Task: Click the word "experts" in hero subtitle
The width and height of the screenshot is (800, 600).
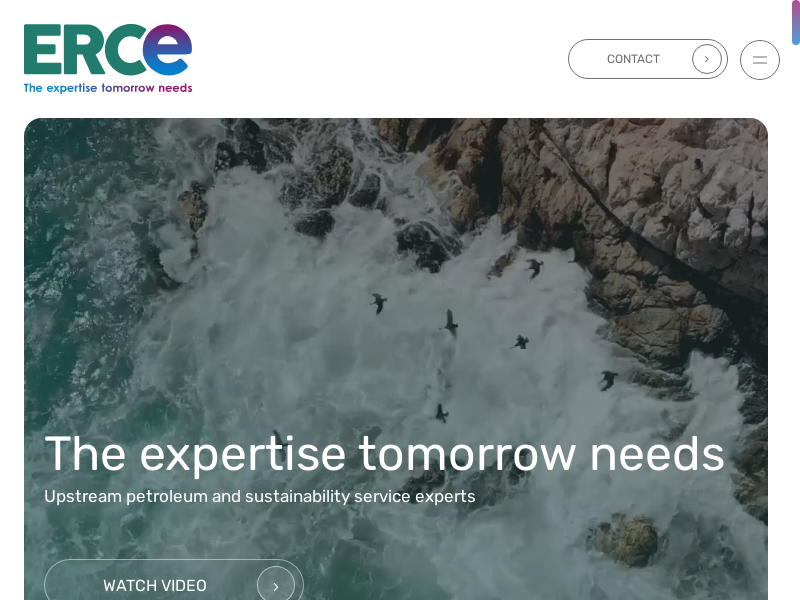Action: (445, 497)
